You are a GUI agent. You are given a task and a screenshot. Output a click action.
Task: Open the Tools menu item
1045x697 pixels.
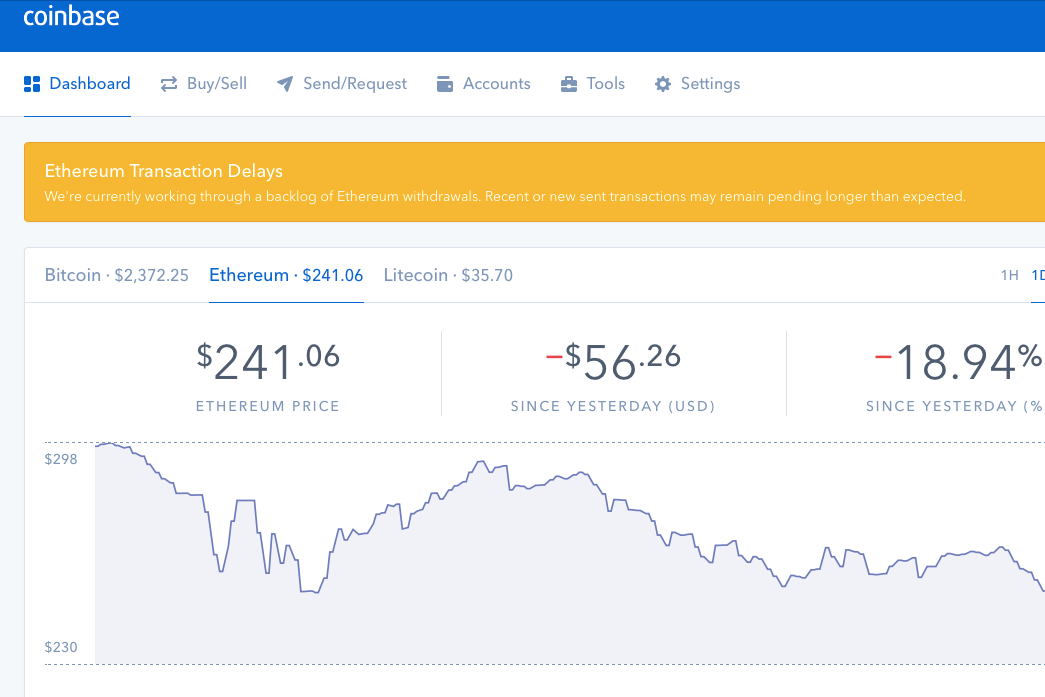[592, 84]
